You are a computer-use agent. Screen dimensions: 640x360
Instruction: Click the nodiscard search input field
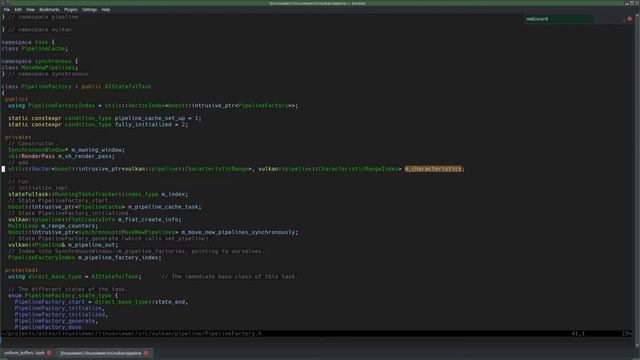click(x=558, y=19)
